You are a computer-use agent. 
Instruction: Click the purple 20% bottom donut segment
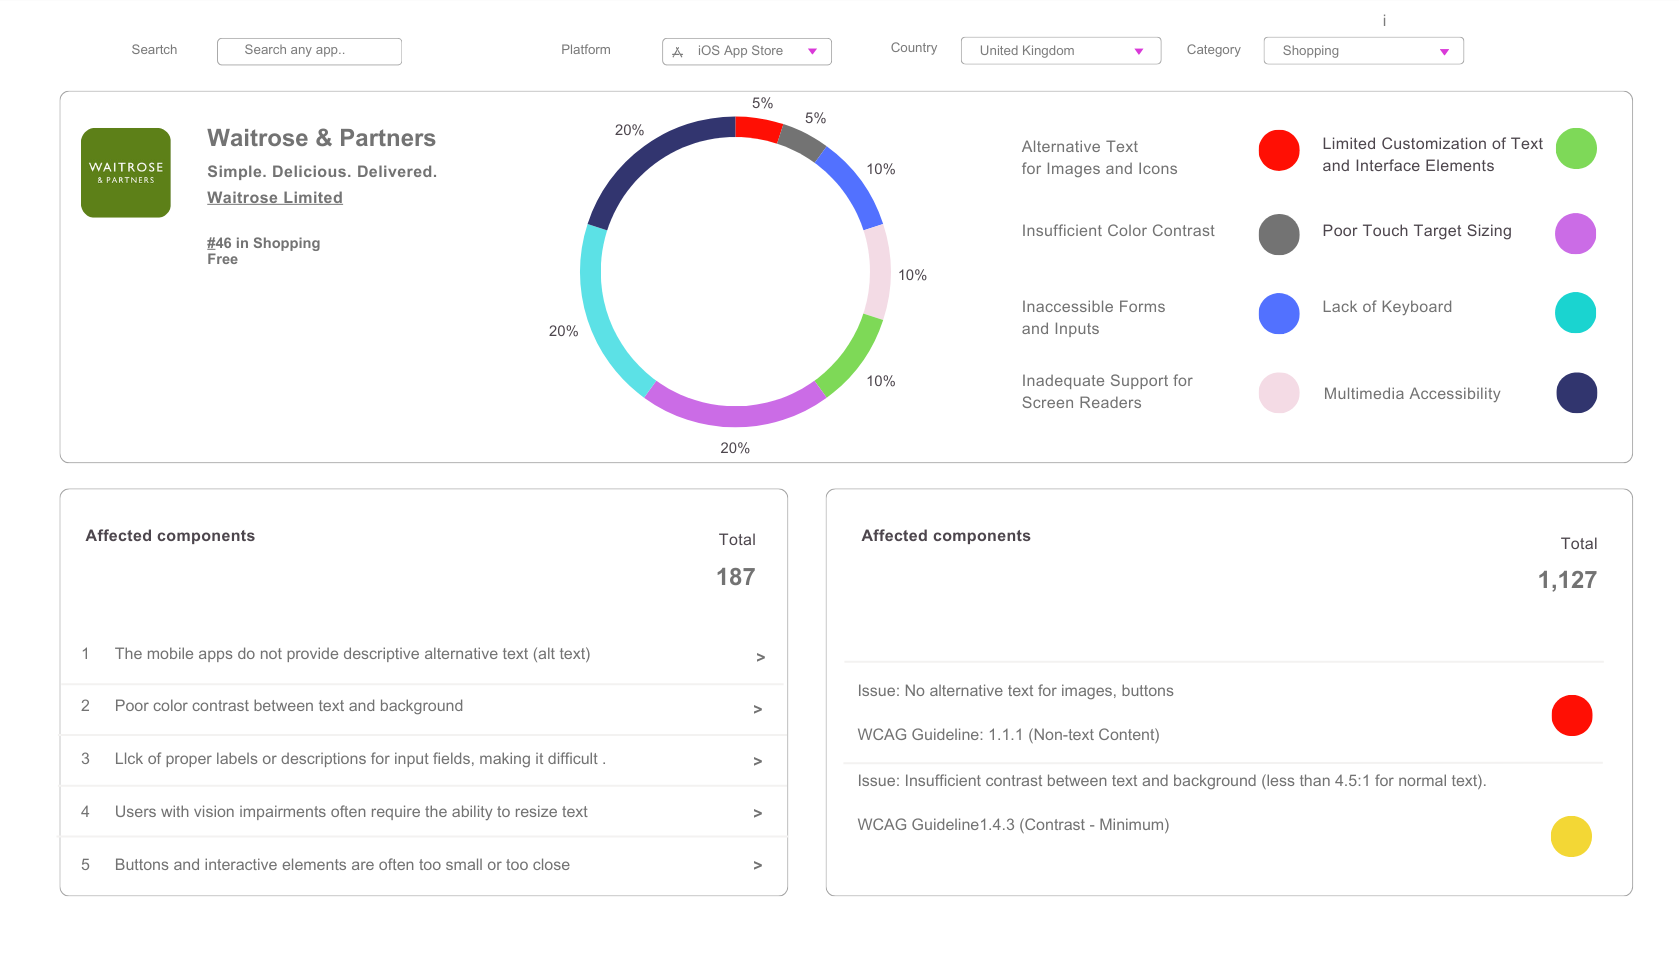(x=735, y=409)
